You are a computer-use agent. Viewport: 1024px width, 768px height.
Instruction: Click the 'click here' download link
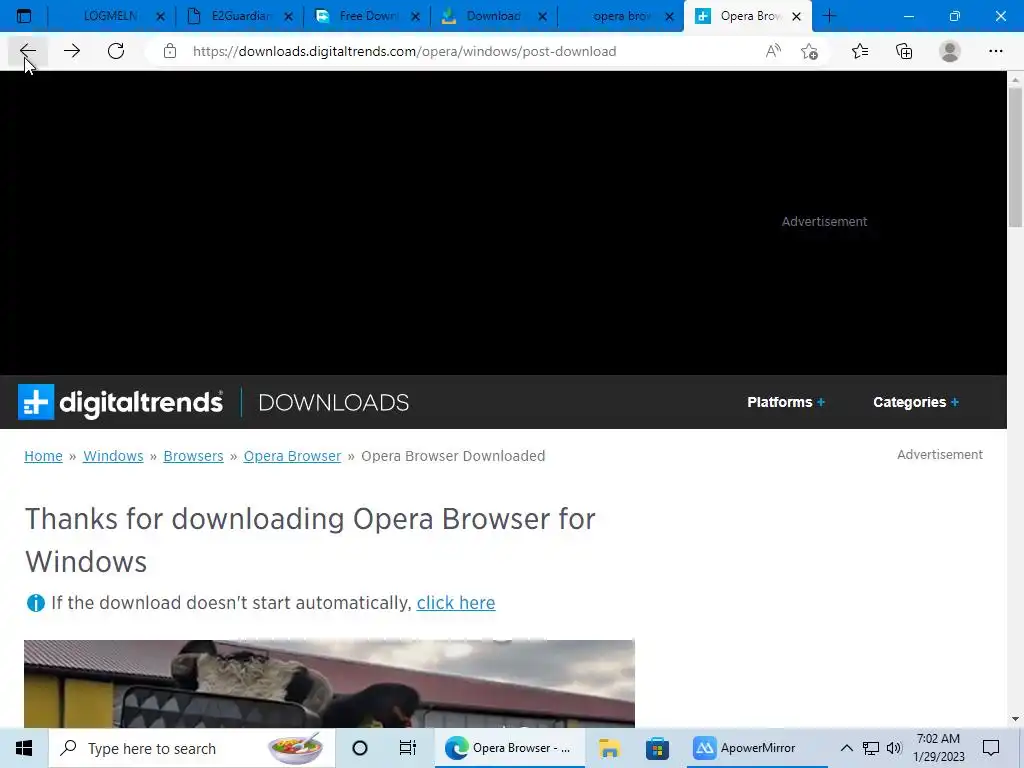pos(456,603)
